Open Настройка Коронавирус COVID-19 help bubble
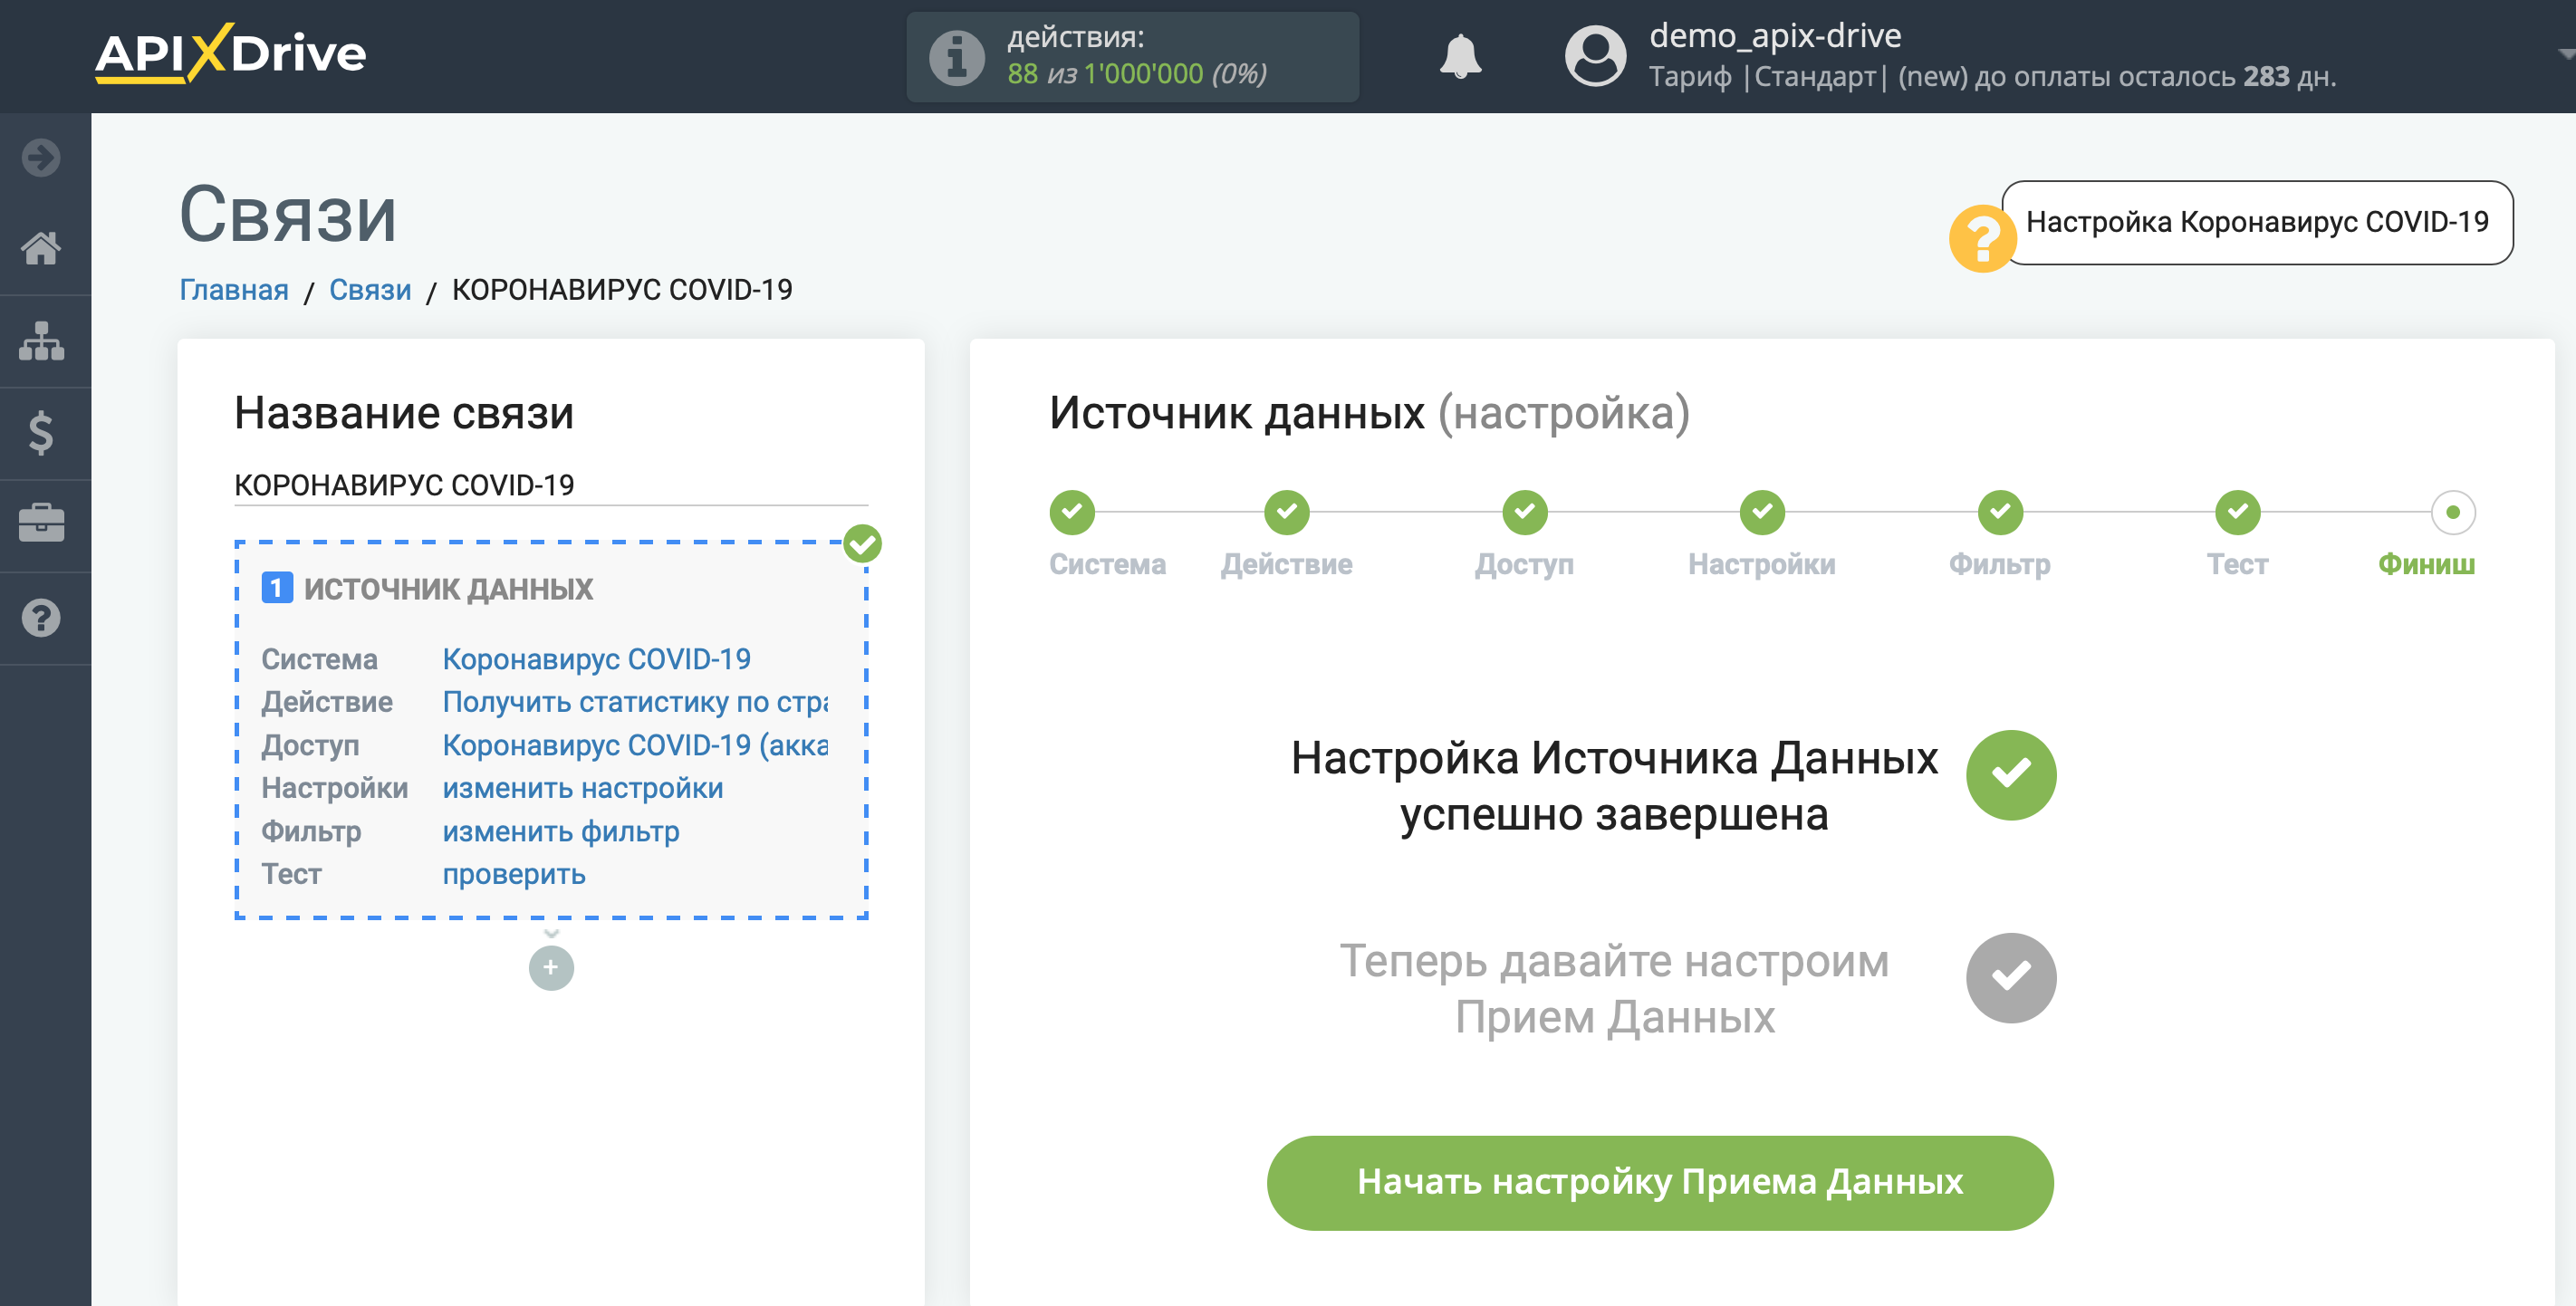This screenshot has height=1306, width=2576. pos(2257,222)
